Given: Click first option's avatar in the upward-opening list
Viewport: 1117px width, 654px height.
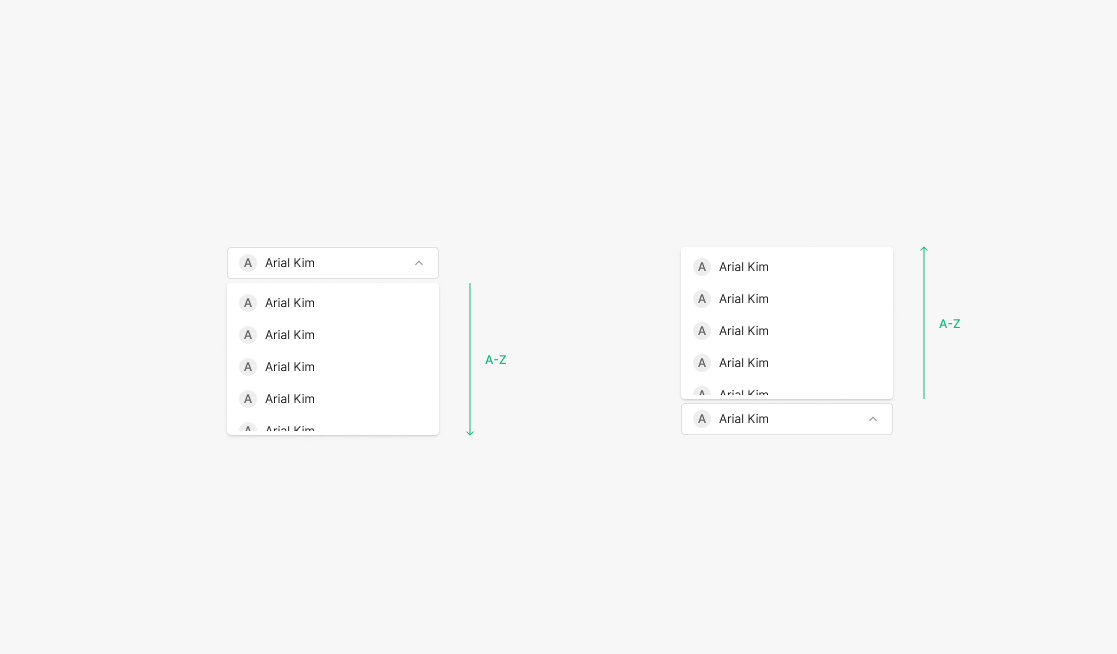Looking at the screenshot, I should (x=702, y=267).
